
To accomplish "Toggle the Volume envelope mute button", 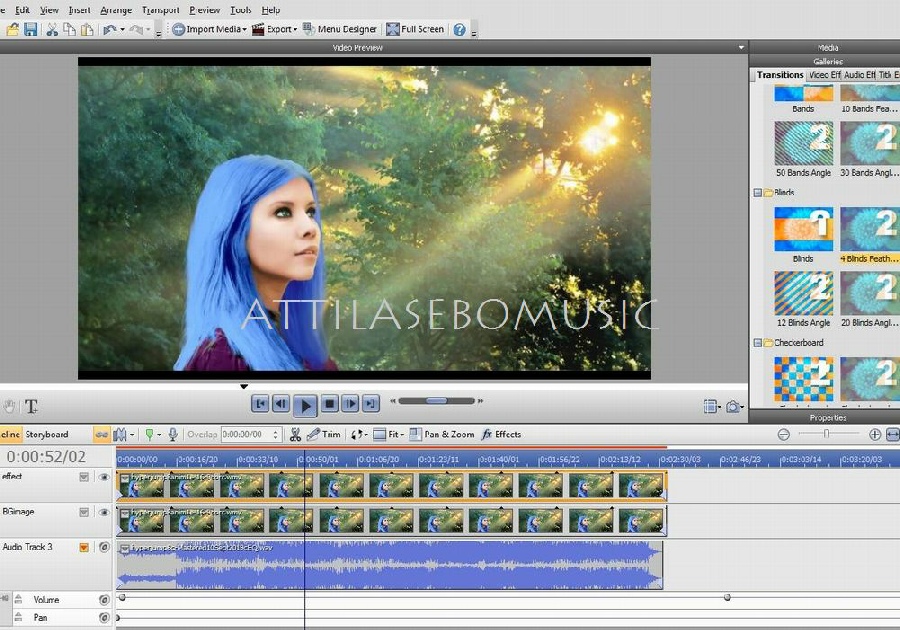I will [104, 600].
